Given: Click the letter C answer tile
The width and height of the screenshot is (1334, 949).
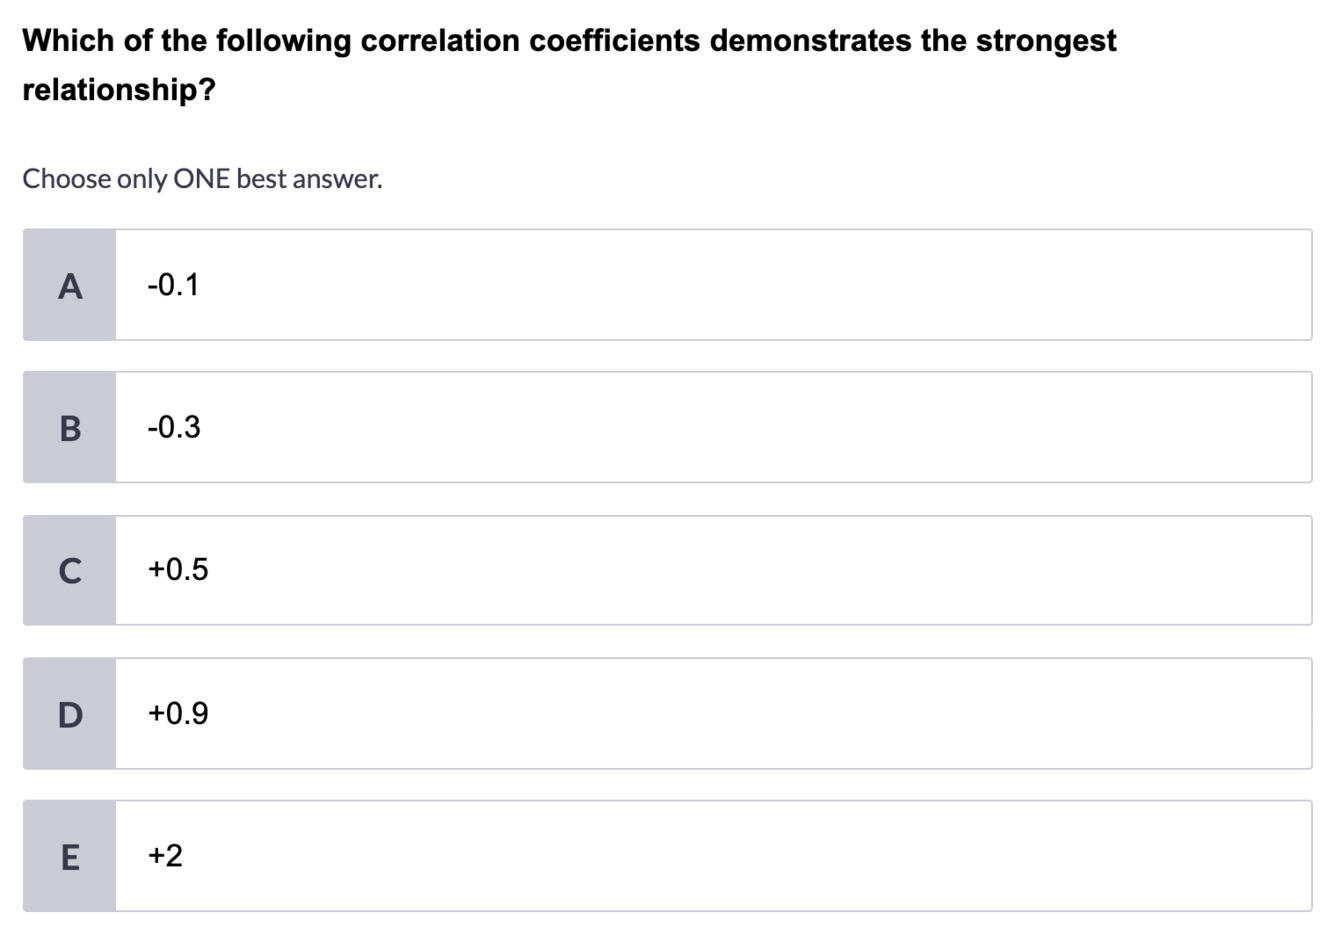Looking at the screenshot, I should 69,571.
